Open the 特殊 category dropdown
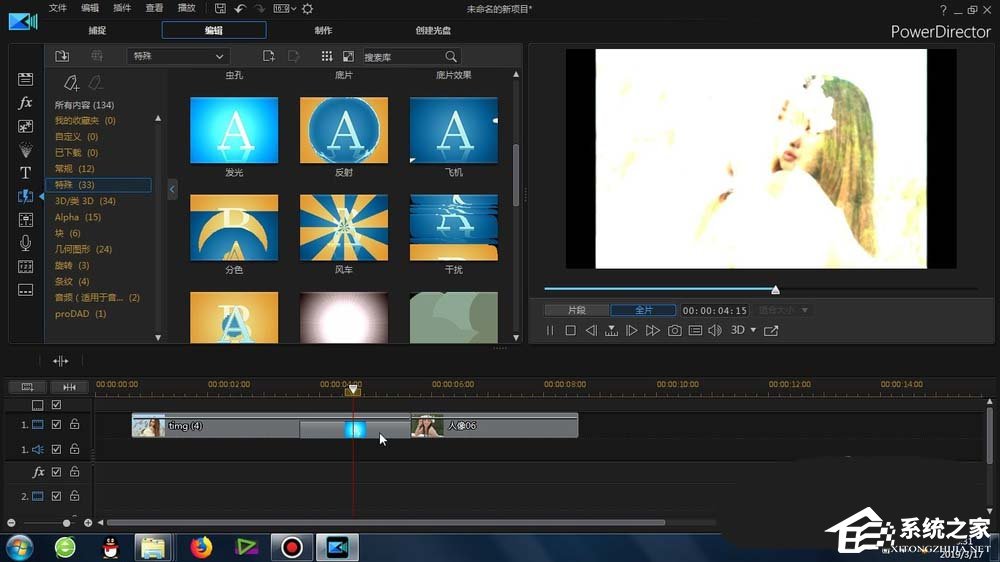The image size is (1000, 562). click(178, 56)
